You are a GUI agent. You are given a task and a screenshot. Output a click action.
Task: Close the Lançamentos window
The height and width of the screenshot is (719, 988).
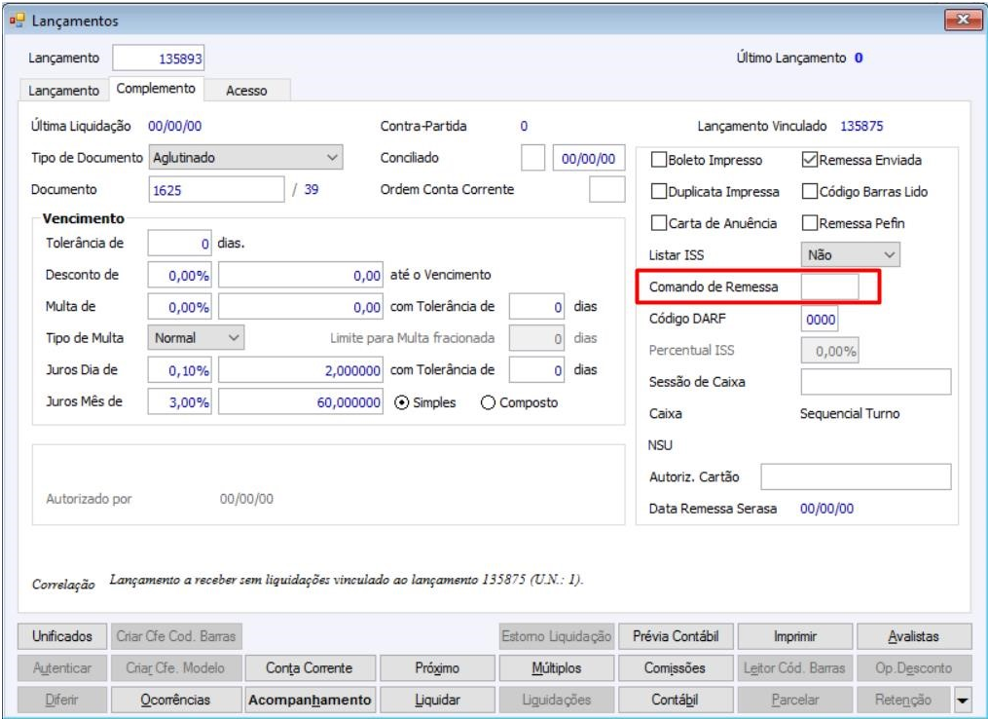click(x=963, y=20)
